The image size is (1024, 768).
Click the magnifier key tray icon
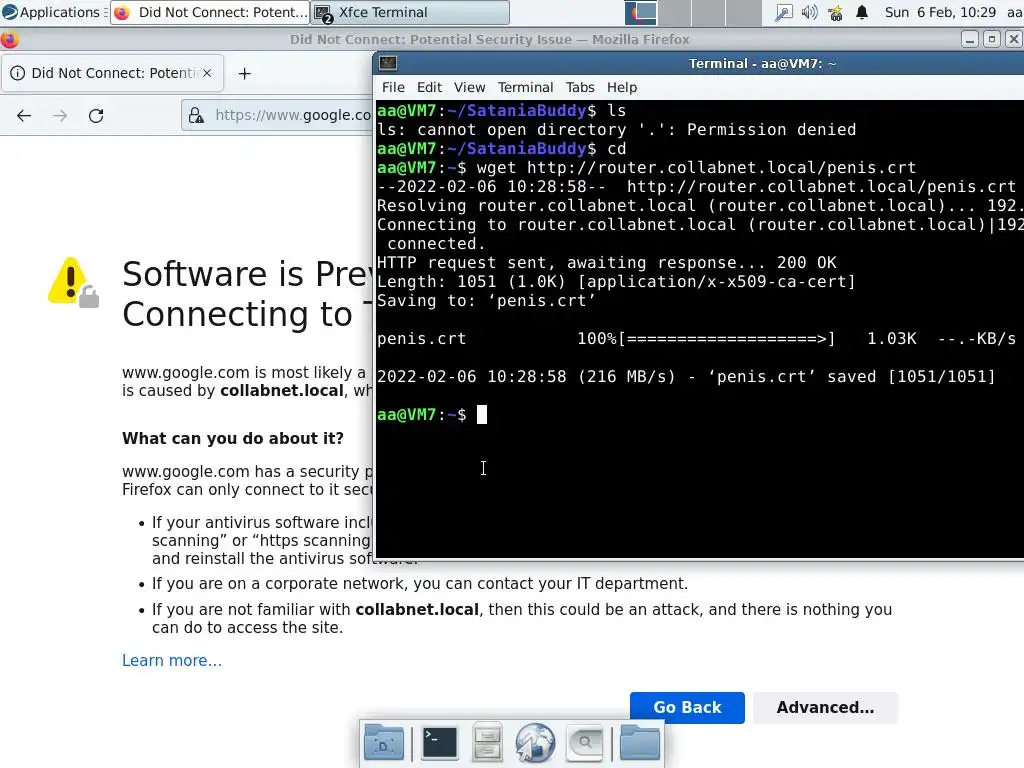coord(783,12)
